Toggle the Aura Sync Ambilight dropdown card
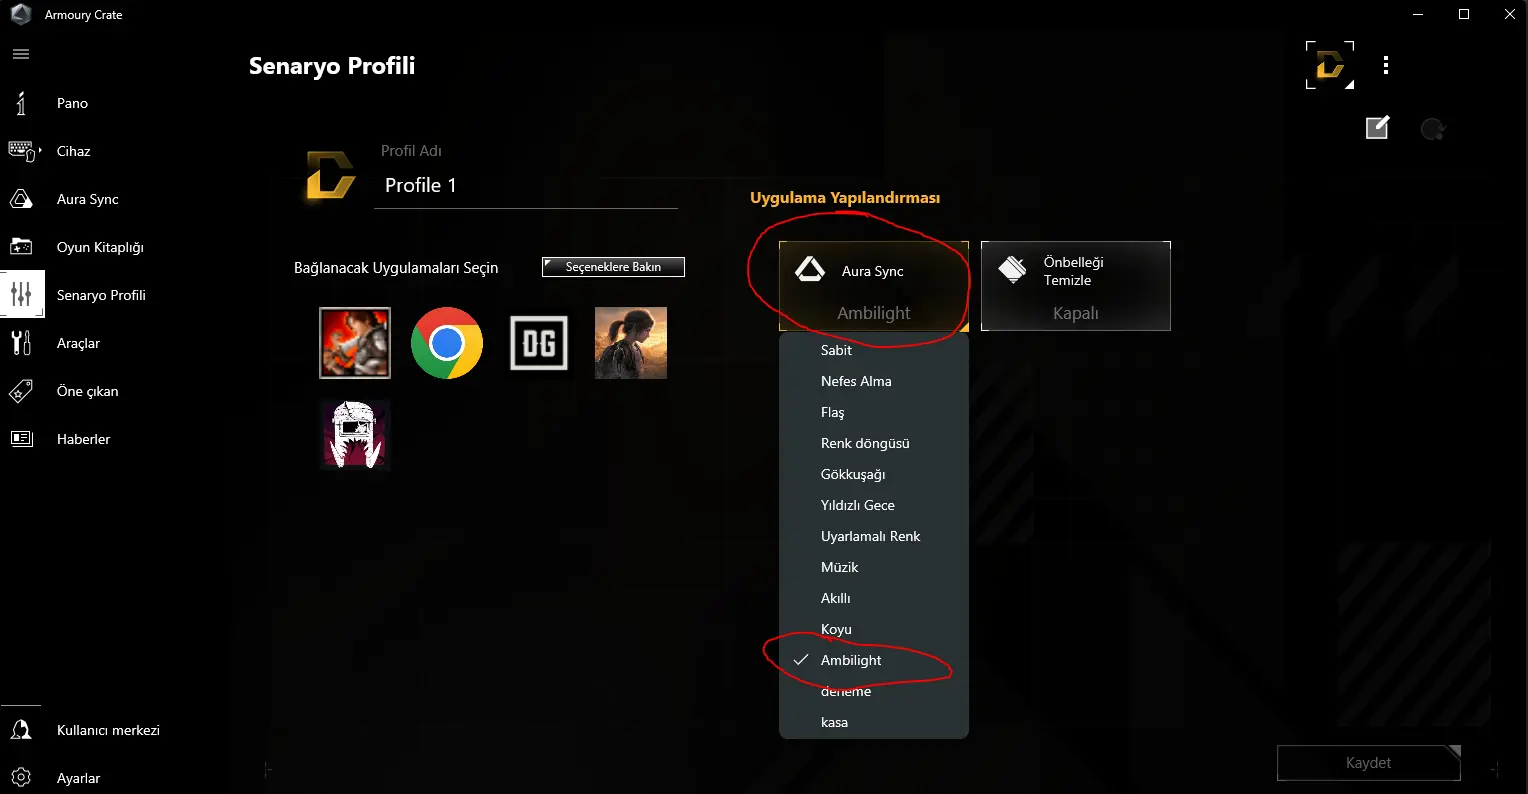The height and width of the screenshot is (794, 1528). click(874, 286)
